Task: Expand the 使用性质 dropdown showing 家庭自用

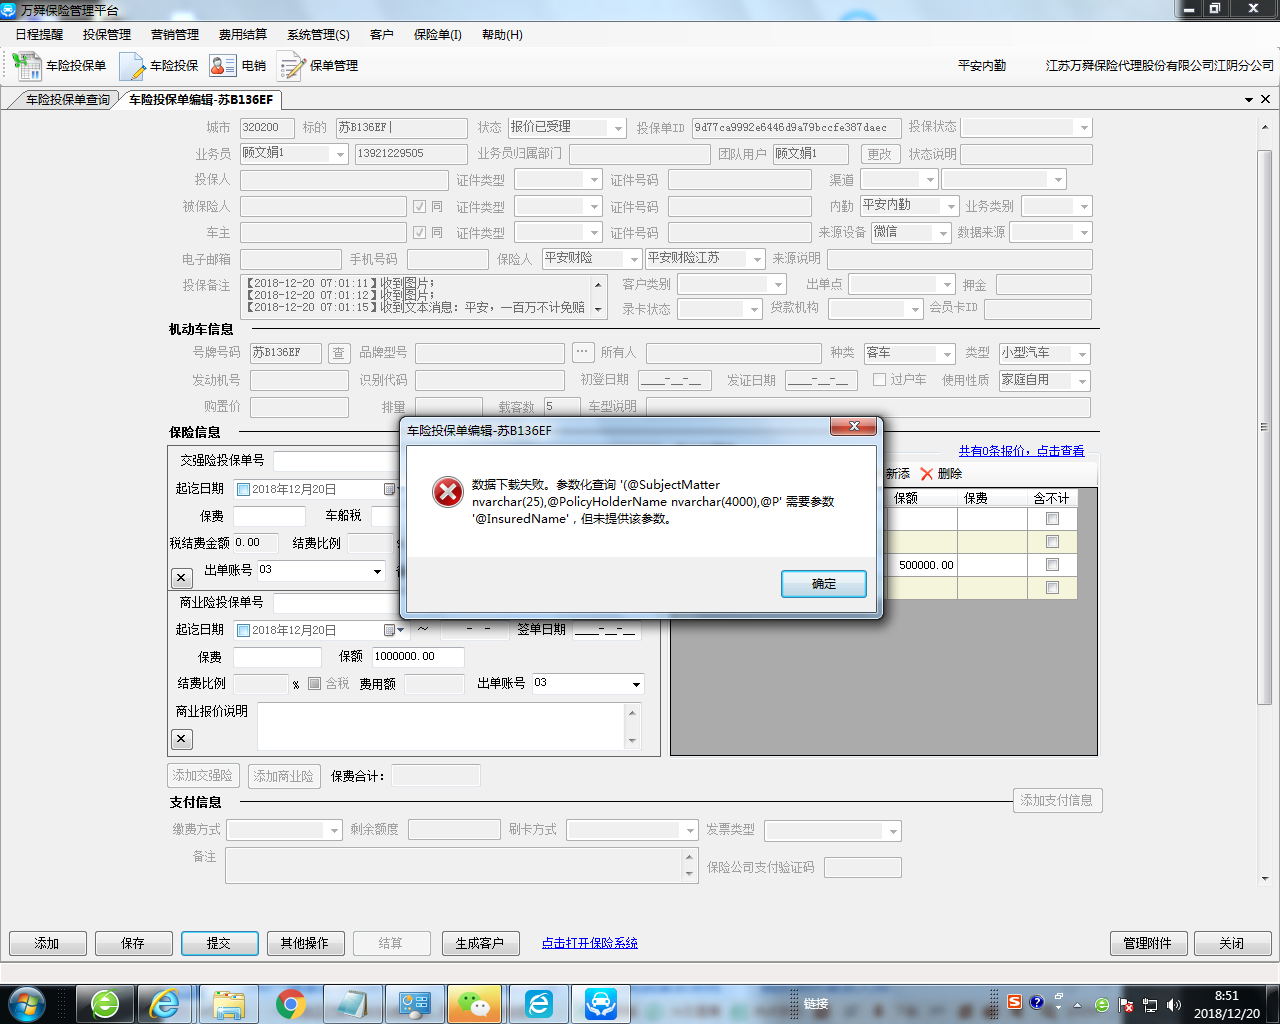Action: click(1082, 381)
